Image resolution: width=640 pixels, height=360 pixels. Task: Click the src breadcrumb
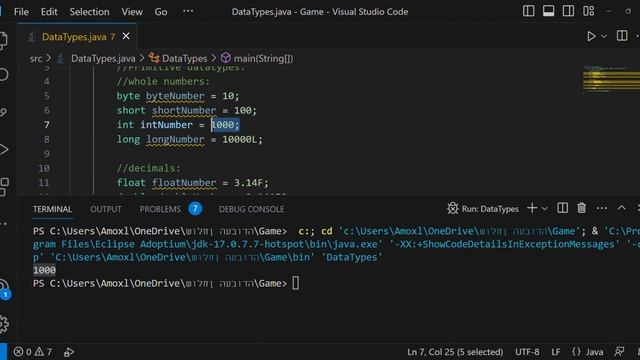[x=36, y=58]
